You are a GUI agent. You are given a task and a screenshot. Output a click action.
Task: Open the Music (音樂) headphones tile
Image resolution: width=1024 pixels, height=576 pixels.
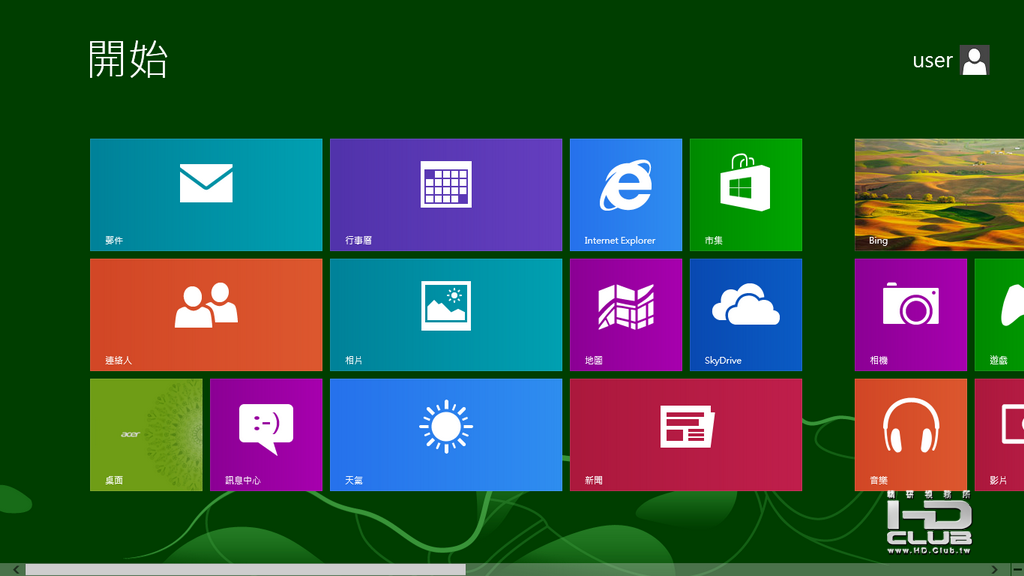tap(911, 435)
